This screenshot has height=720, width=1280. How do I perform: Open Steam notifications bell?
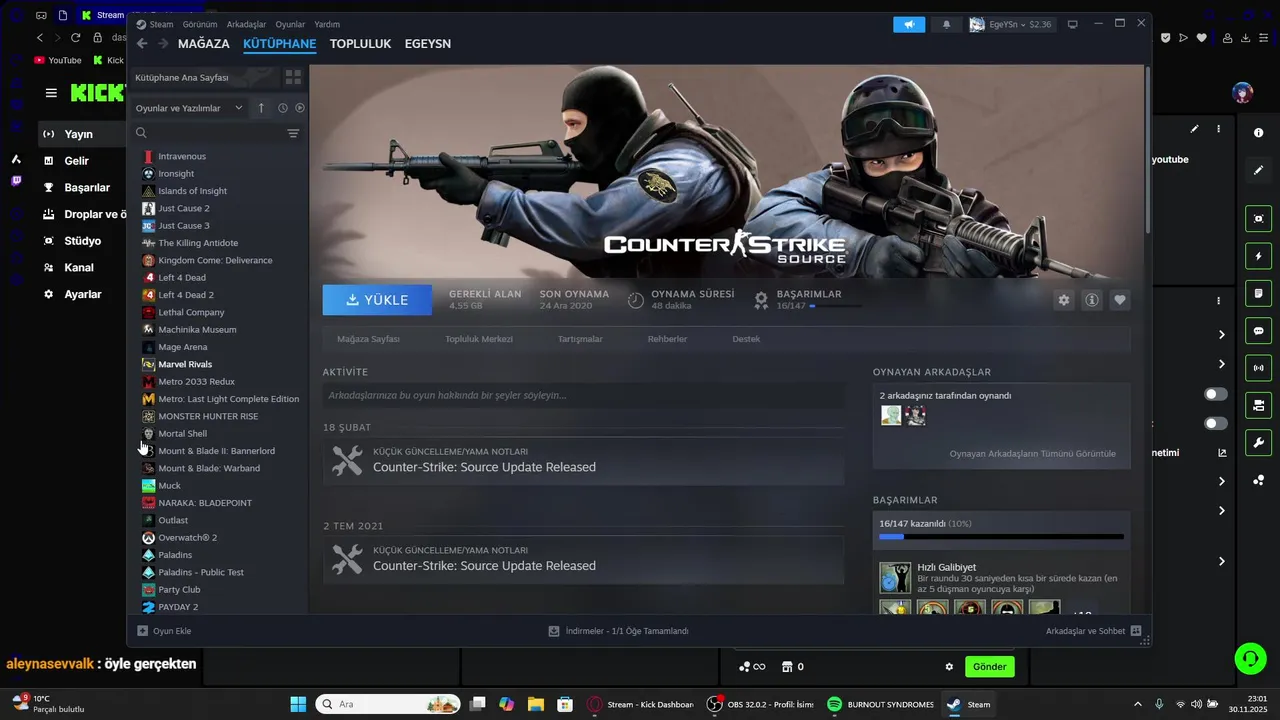coord(946,24)
